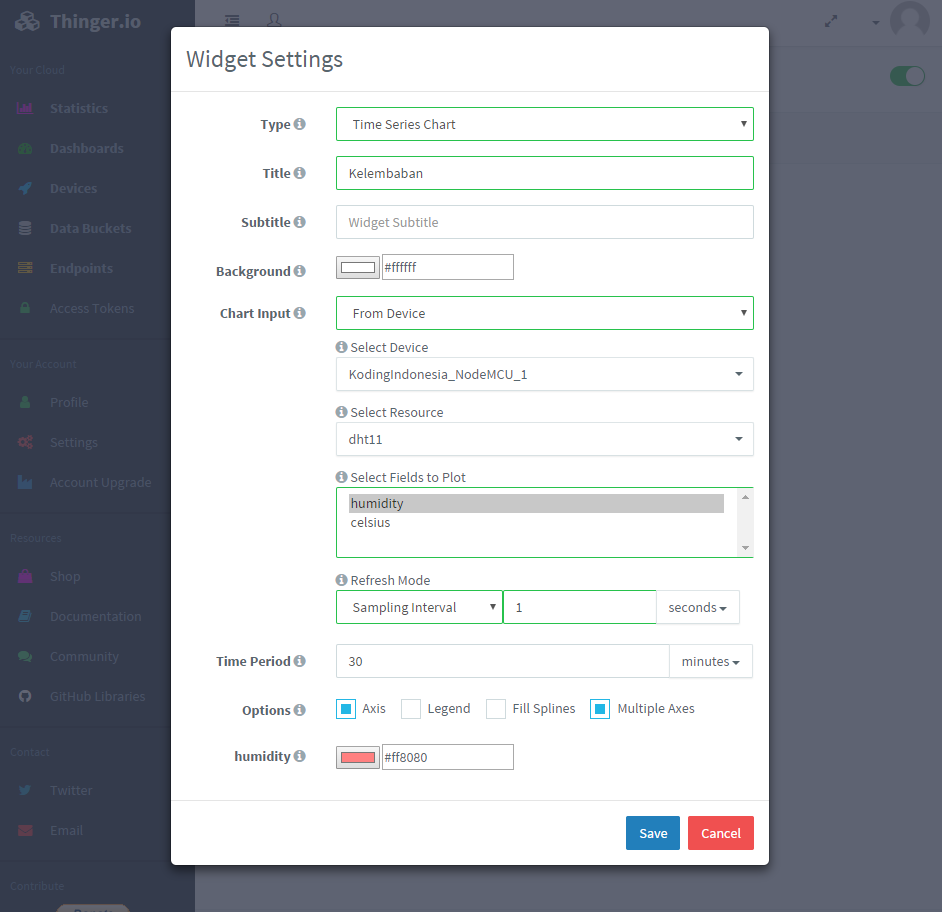Click the Options info icon

tap(299, 710)
